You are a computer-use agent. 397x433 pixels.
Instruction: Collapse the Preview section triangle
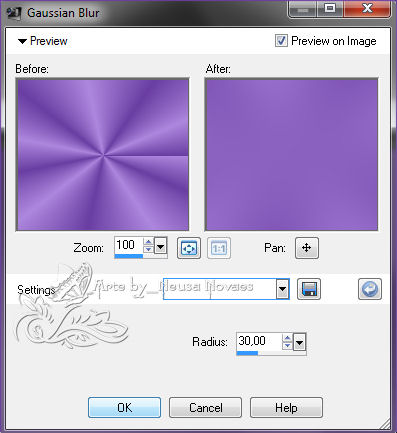[x=22, y=41]
